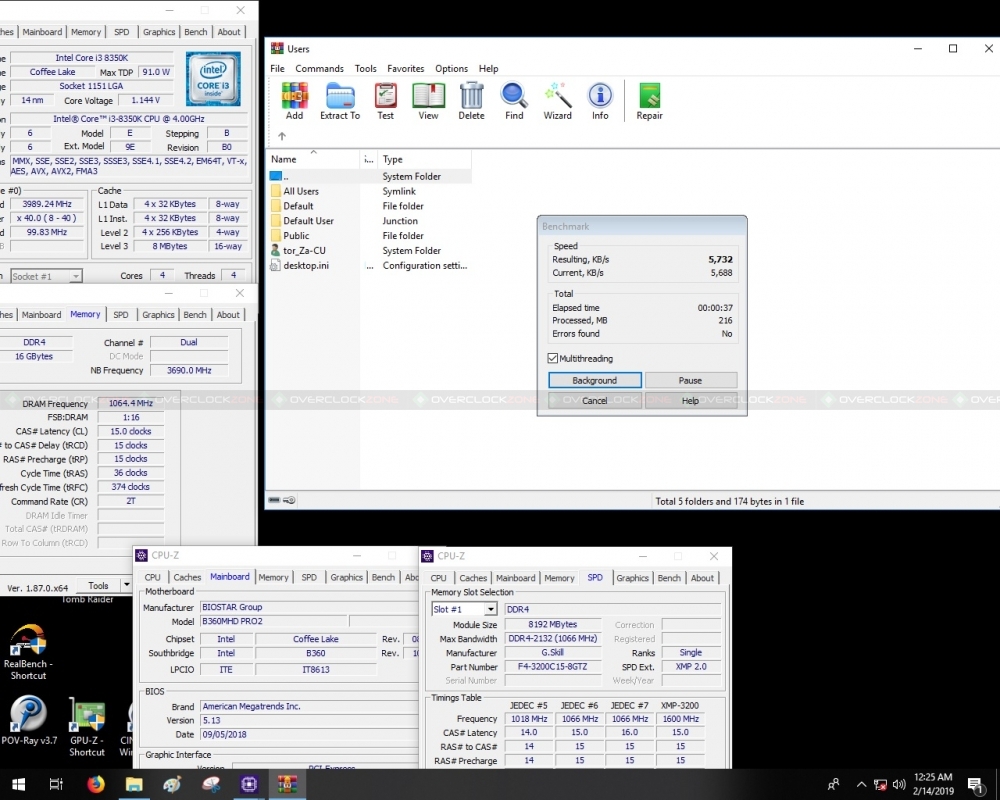
Task: Open the Windows Start button
Action: (x=18, y=784)
